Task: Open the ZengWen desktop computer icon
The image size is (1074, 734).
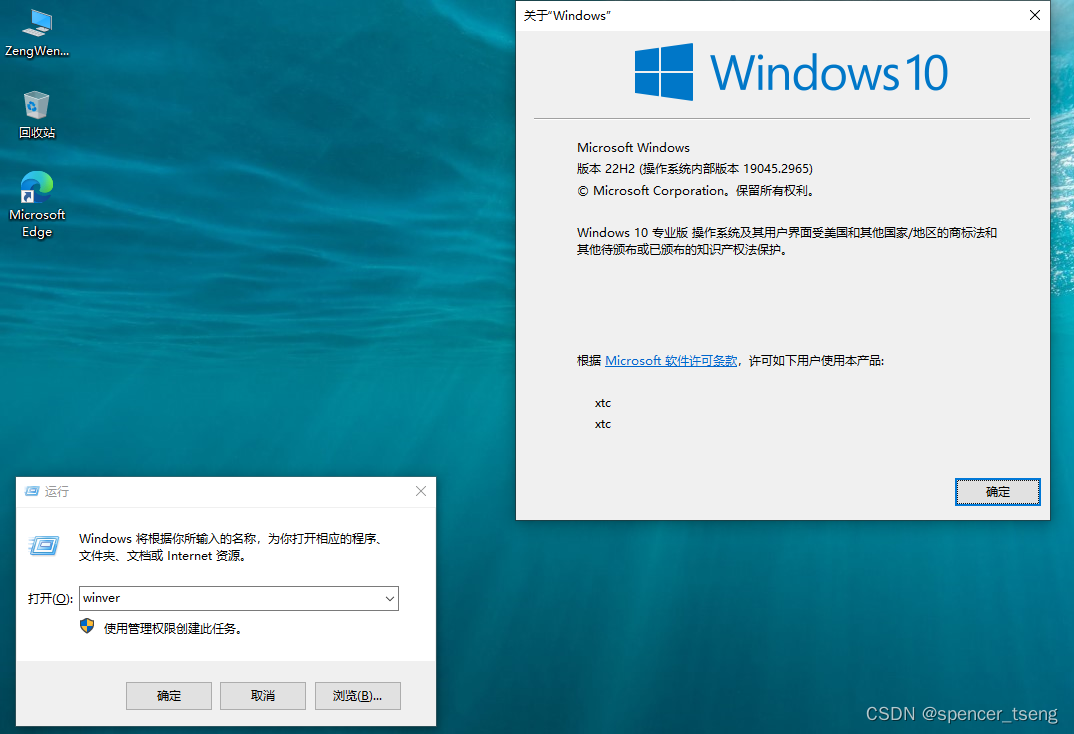Action: click(x=37, y=33)
